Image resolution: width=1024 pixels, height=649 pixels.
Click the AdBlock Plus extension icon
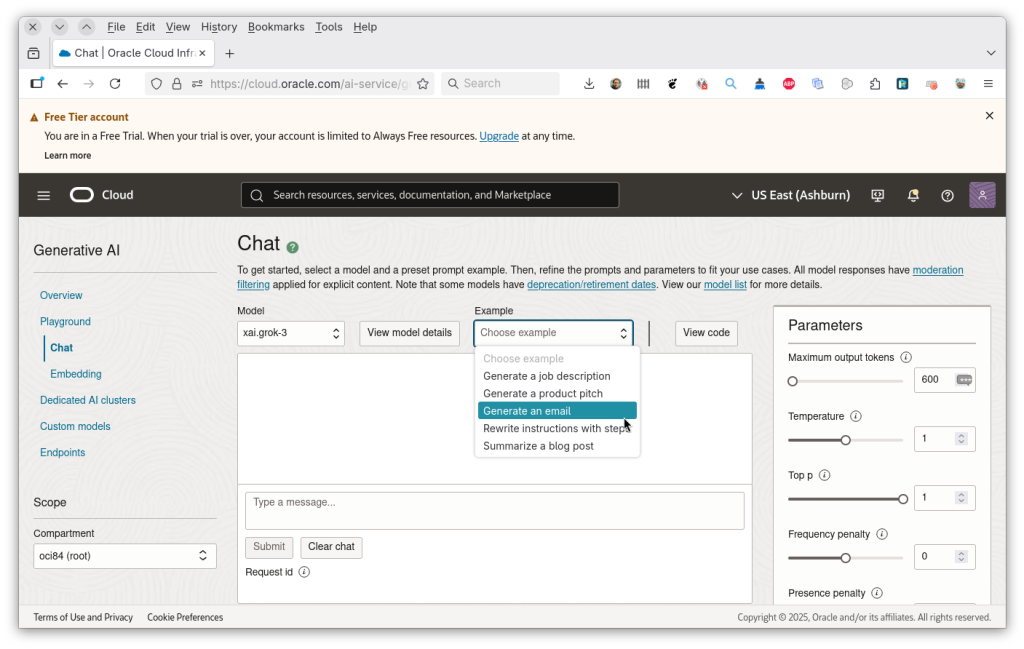click(789, 84)
